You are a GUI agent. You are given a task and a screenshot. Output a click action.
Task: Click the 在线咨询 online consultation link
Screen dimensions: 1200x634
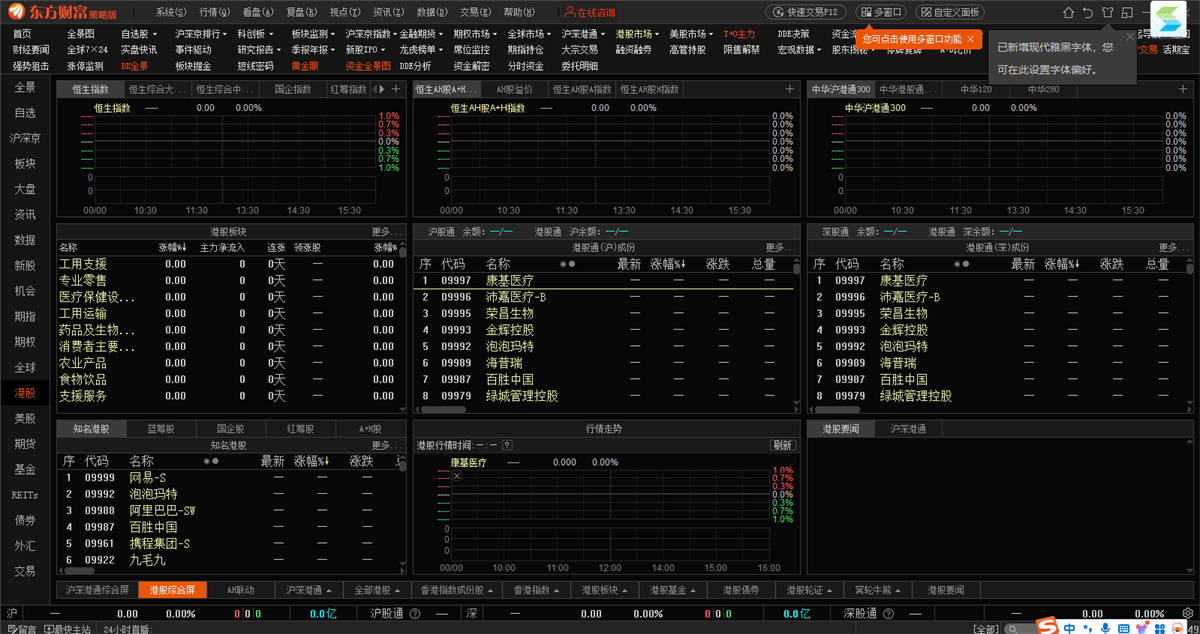click(x=590, y=13)
